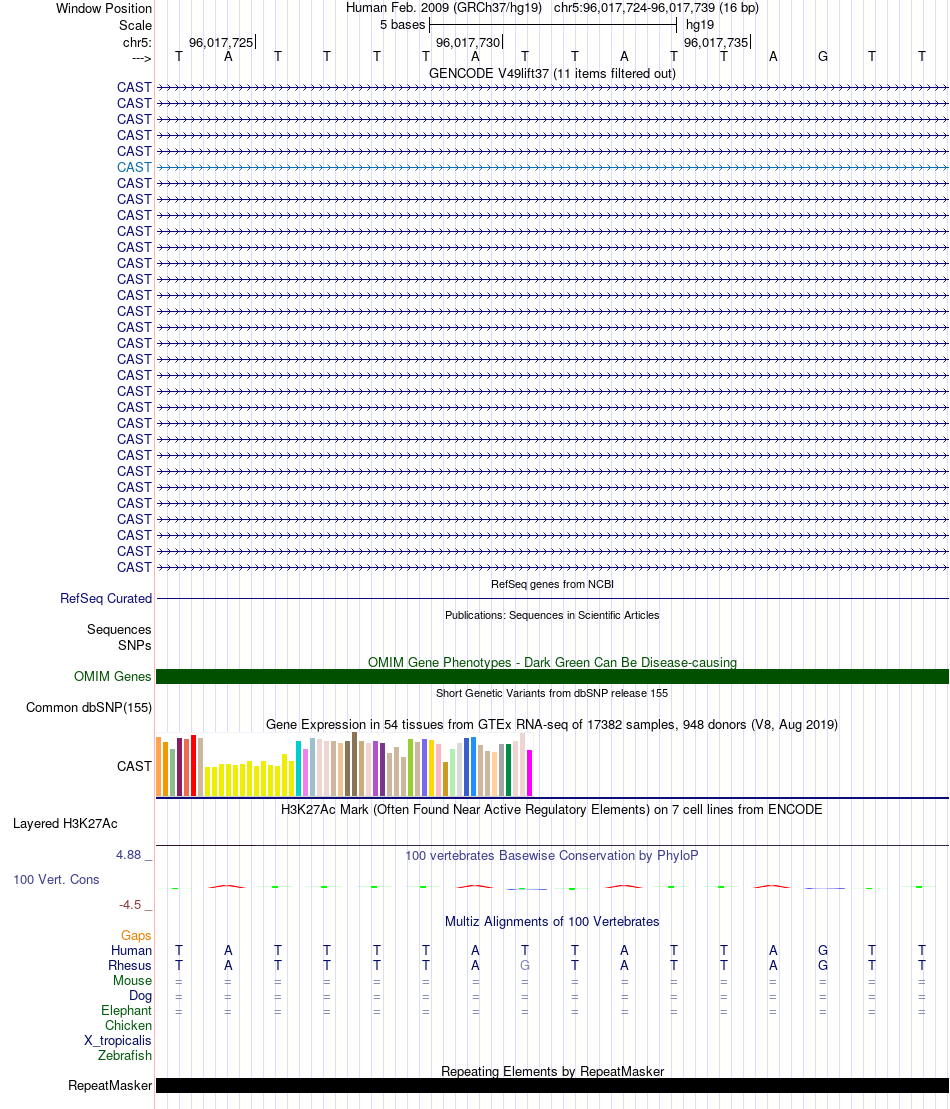Click the 4.88 conservation scale maximum
950x1109 pixels.
pos(129,855)
